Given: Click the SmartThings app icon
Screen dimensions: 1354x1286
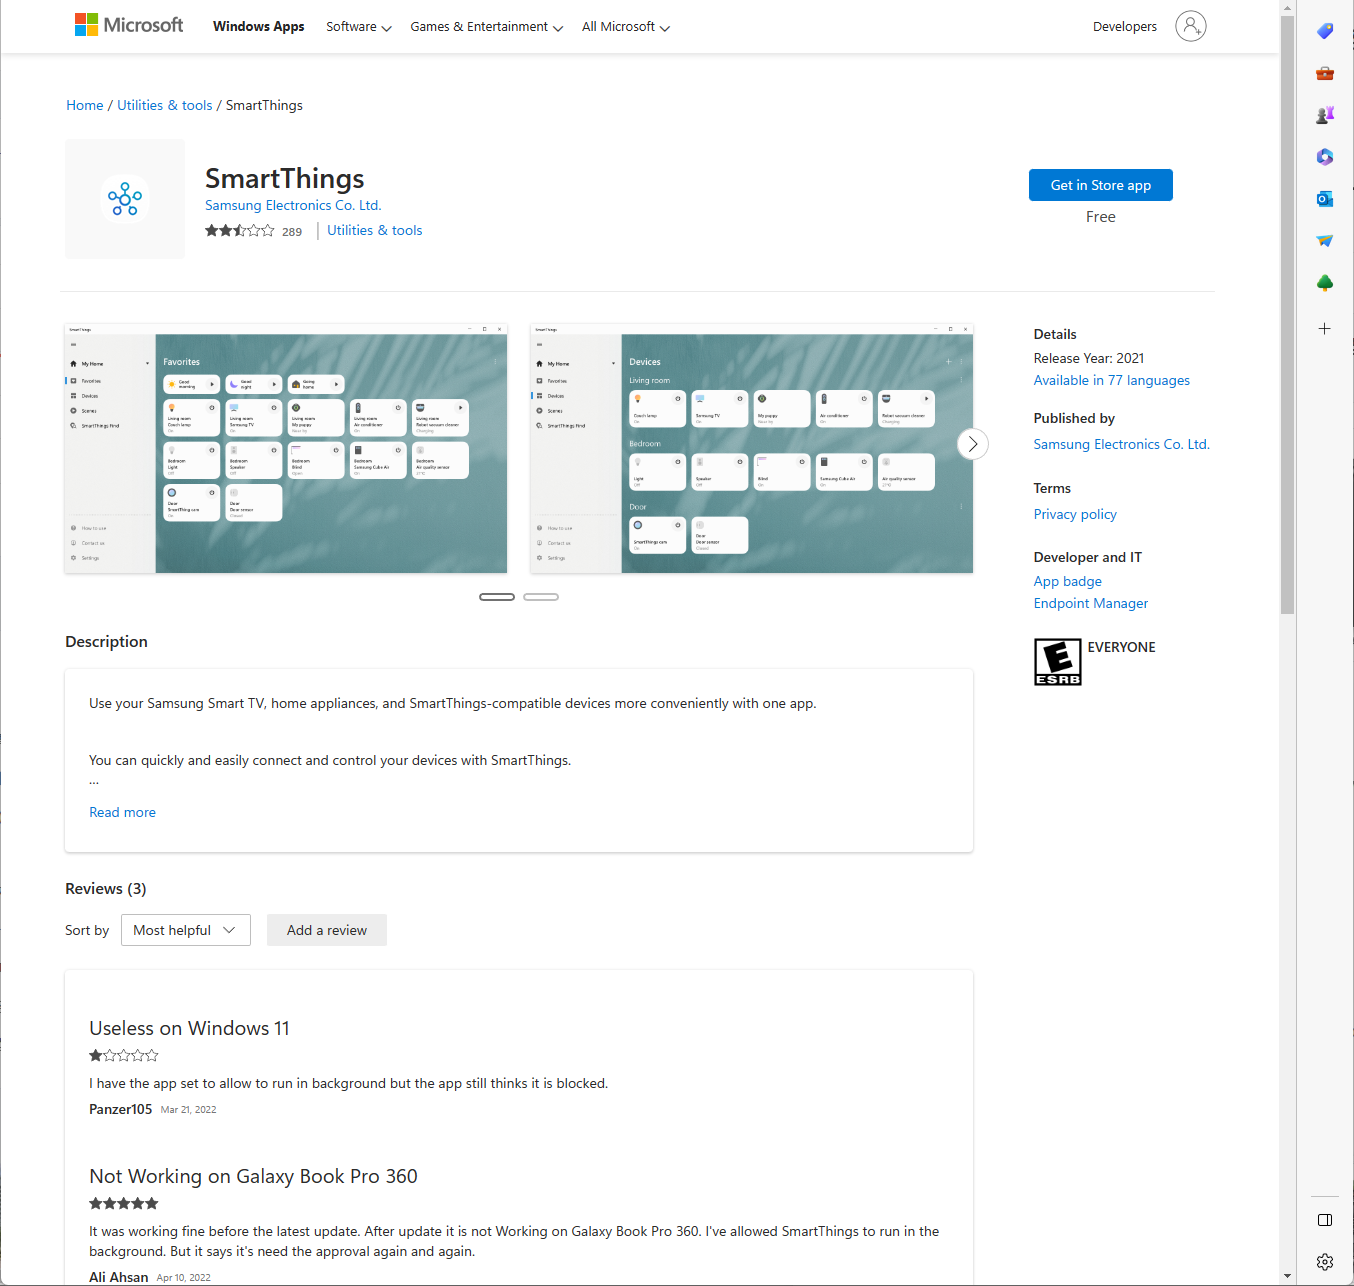Looking at the screenshot, I should (x=125, y=199).
